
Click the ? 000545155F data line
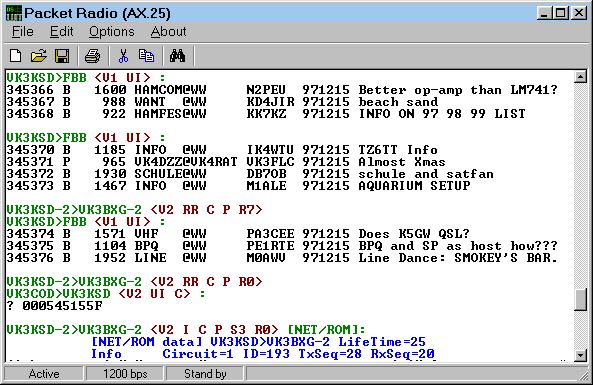click(54, 306)
